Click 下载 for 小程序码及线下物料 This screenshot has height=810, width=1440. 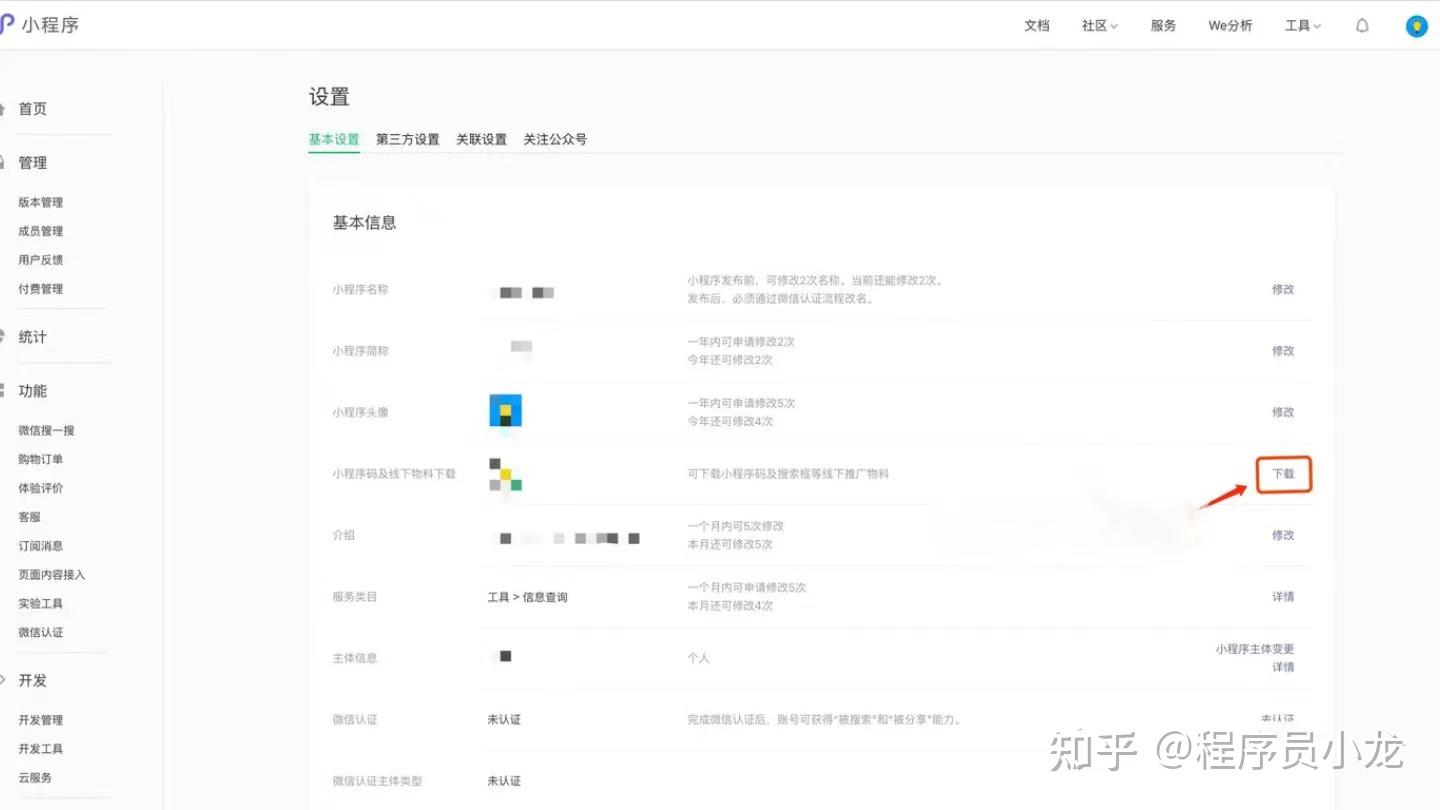pyautogui.click(x=1283, y=474)
